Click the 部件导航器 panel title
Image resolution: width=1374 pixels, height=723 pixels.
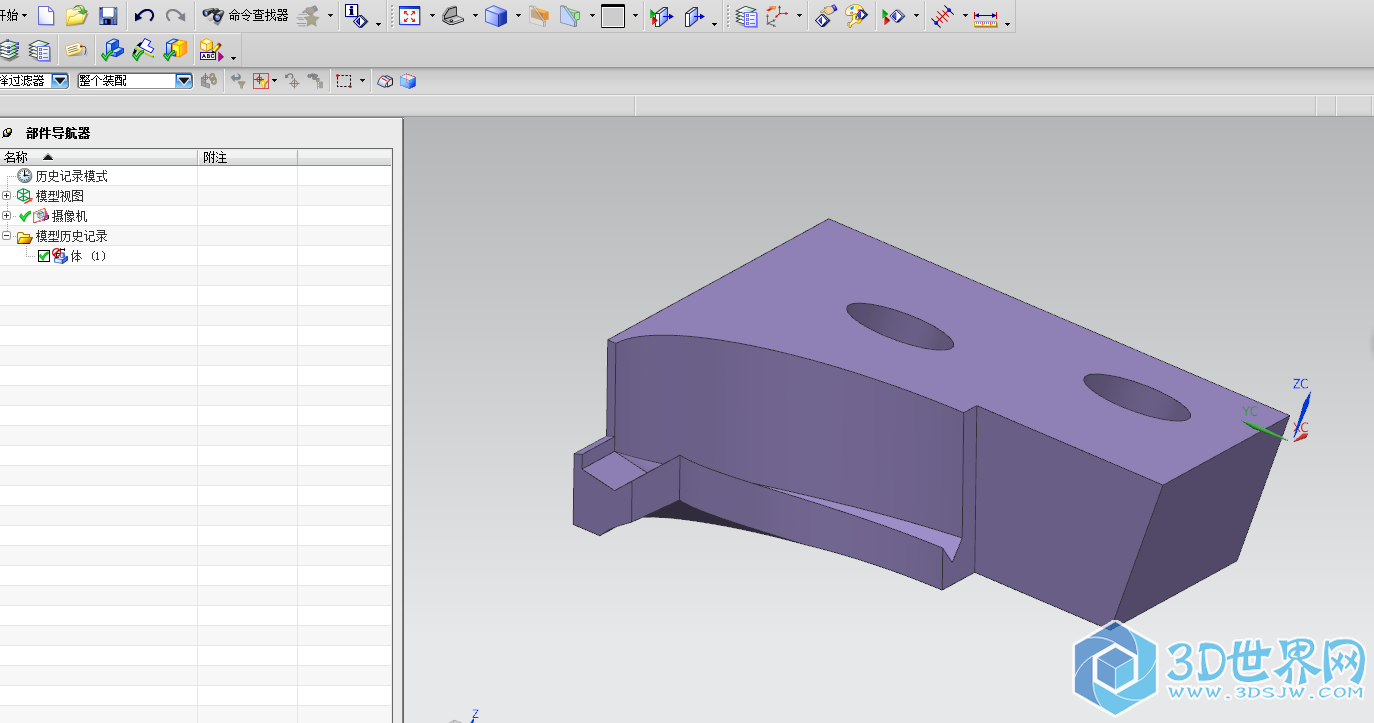(58, 133)
